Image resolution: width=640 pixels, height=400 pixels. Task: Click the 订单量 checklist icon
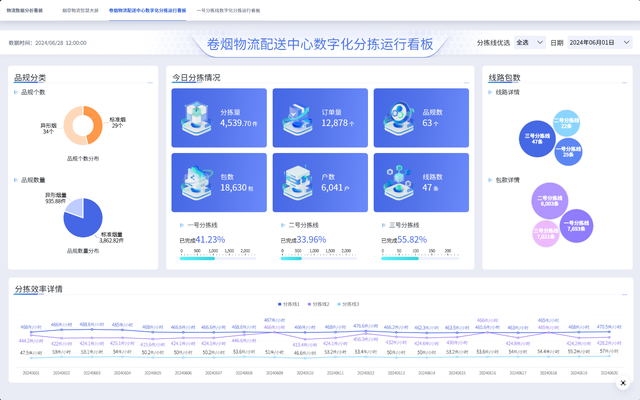click(298, 118)
